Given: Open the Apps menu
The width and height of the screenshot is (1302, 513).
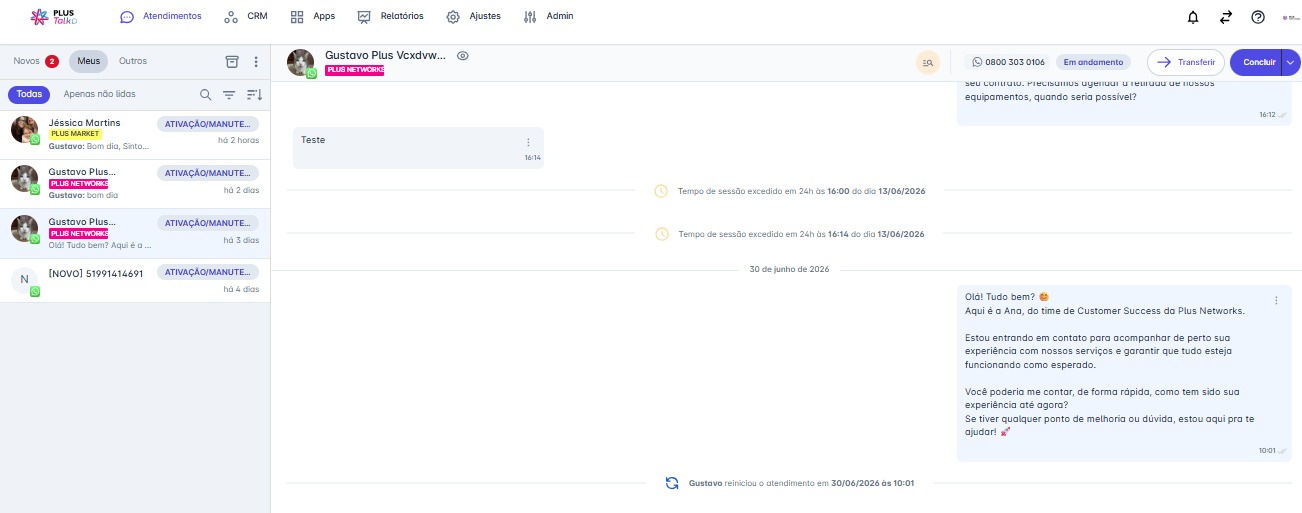Looking at the screenshot, I should click(312, 17).
